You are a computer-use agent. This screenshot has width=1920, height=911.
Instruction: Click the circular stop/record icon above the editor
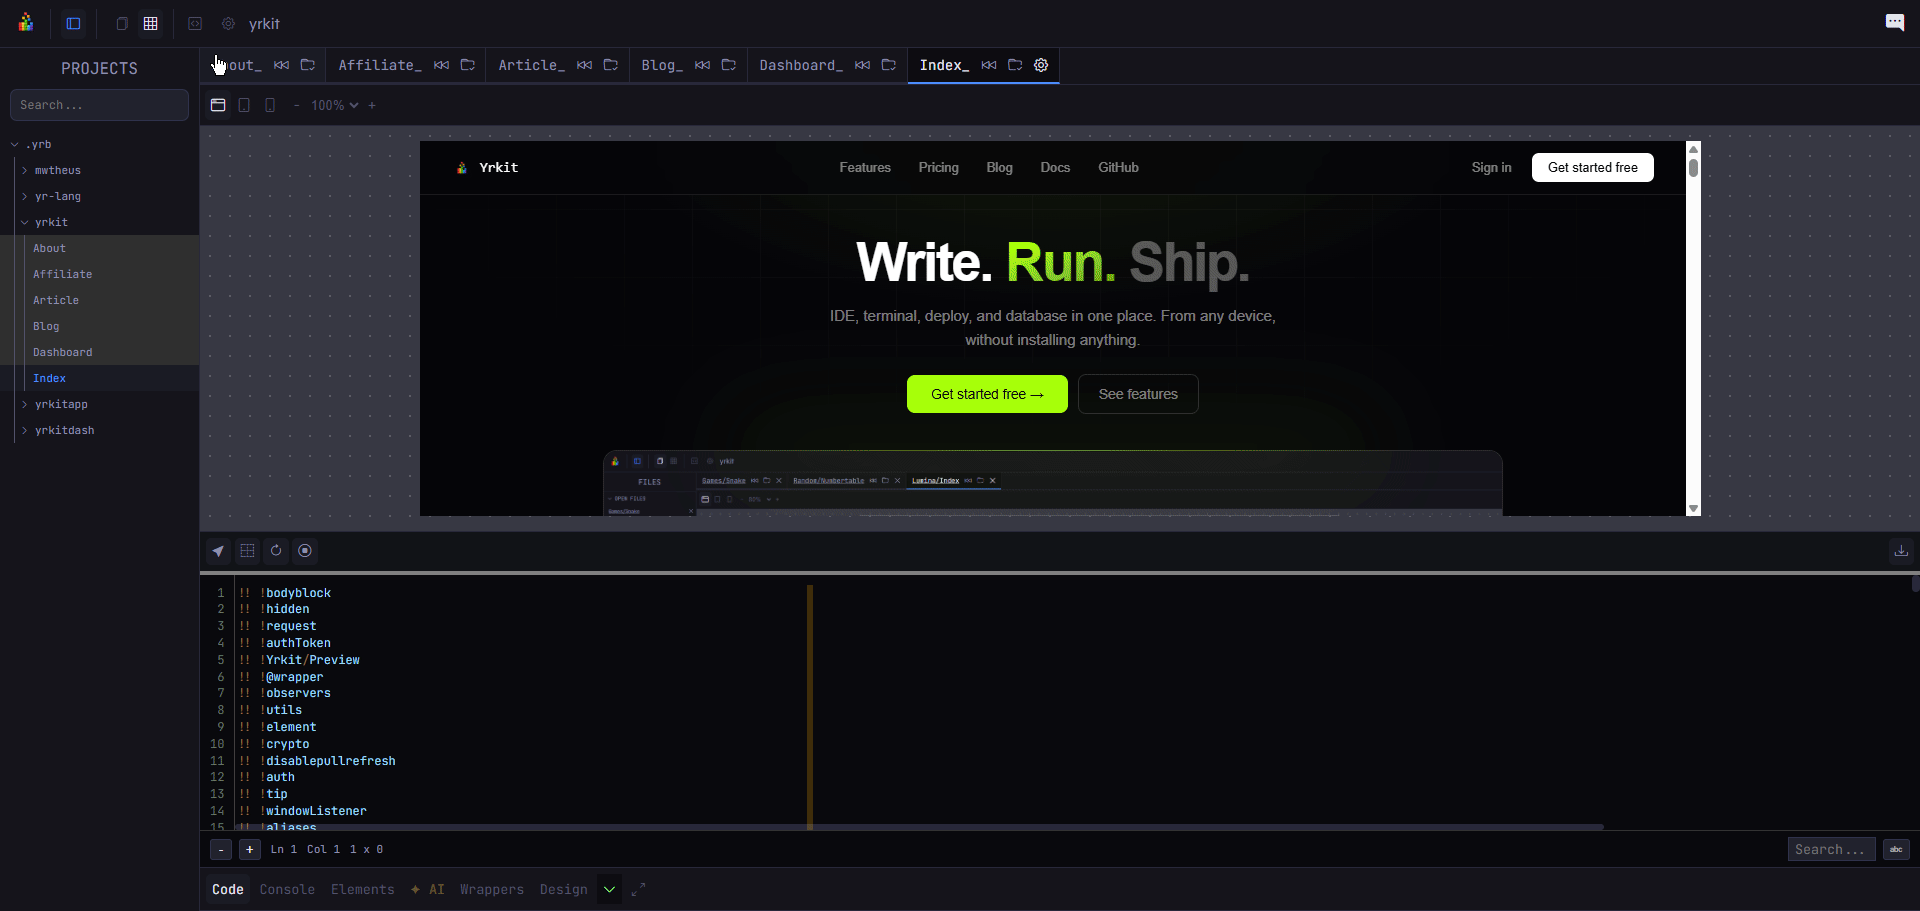tap(305, 551)
